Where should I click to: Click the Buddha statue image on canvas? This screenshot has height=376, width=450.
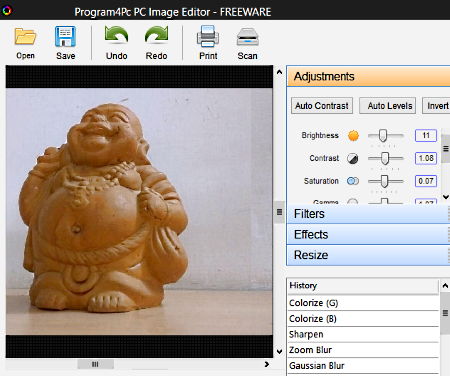point(104,208)
